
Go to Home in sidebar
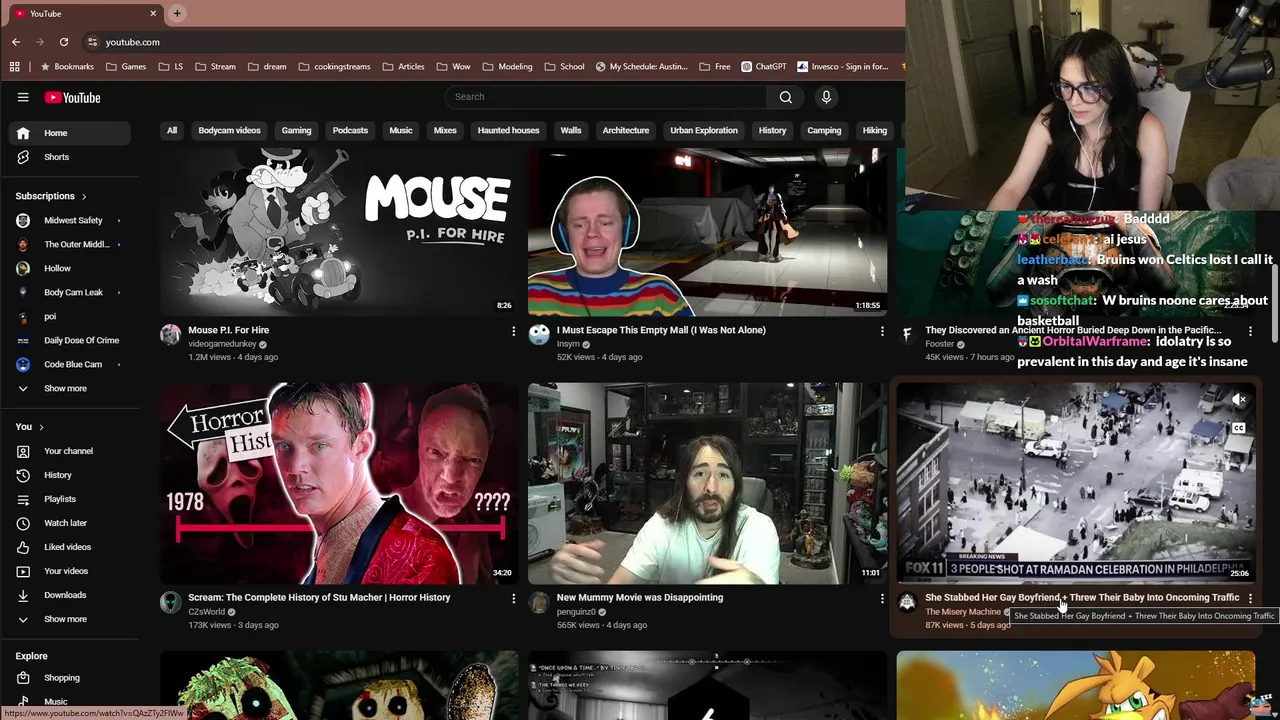(x=69, y=133)
